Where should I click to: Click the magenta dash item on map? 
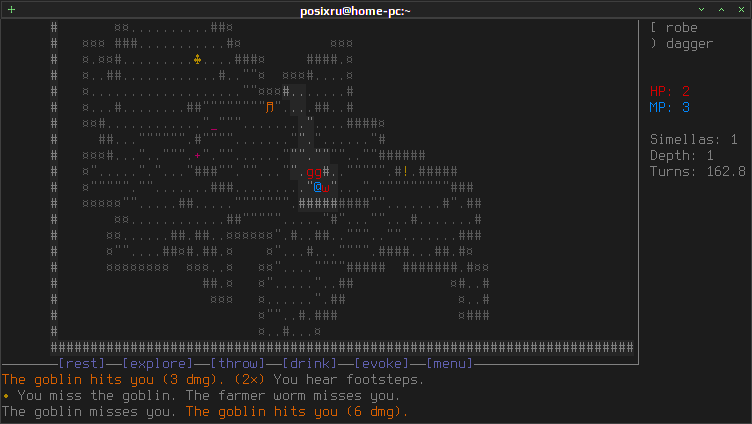coord(213,129)
